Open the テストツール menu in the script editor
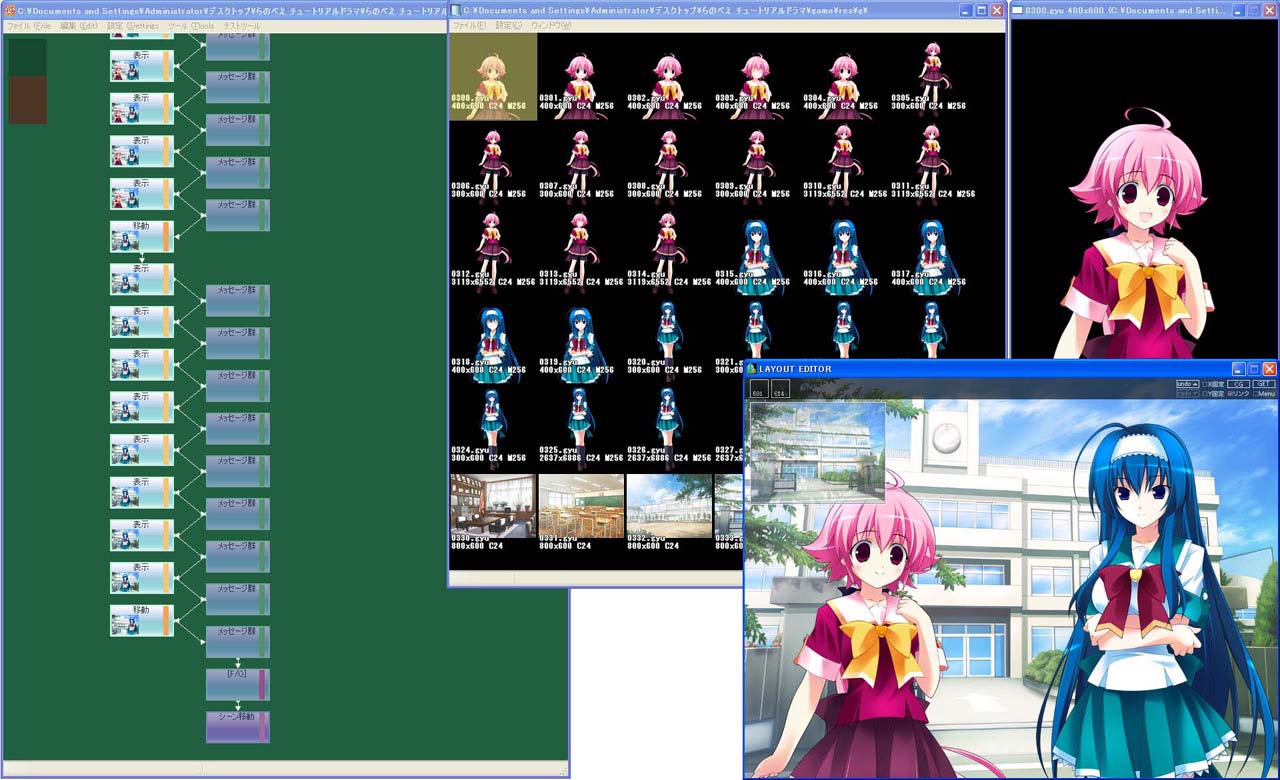The image size is (1280, 780). (241, 25)
